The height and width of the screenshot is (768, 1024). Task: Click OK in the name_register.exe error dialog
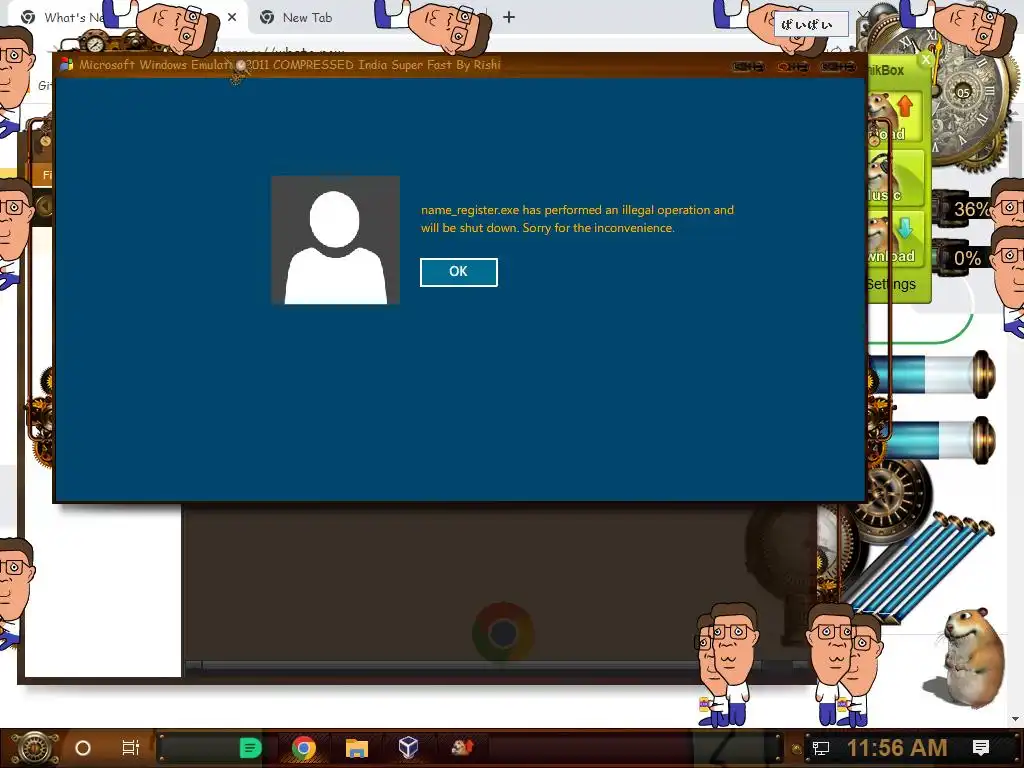pyautogui.click(x=458, y=272)
